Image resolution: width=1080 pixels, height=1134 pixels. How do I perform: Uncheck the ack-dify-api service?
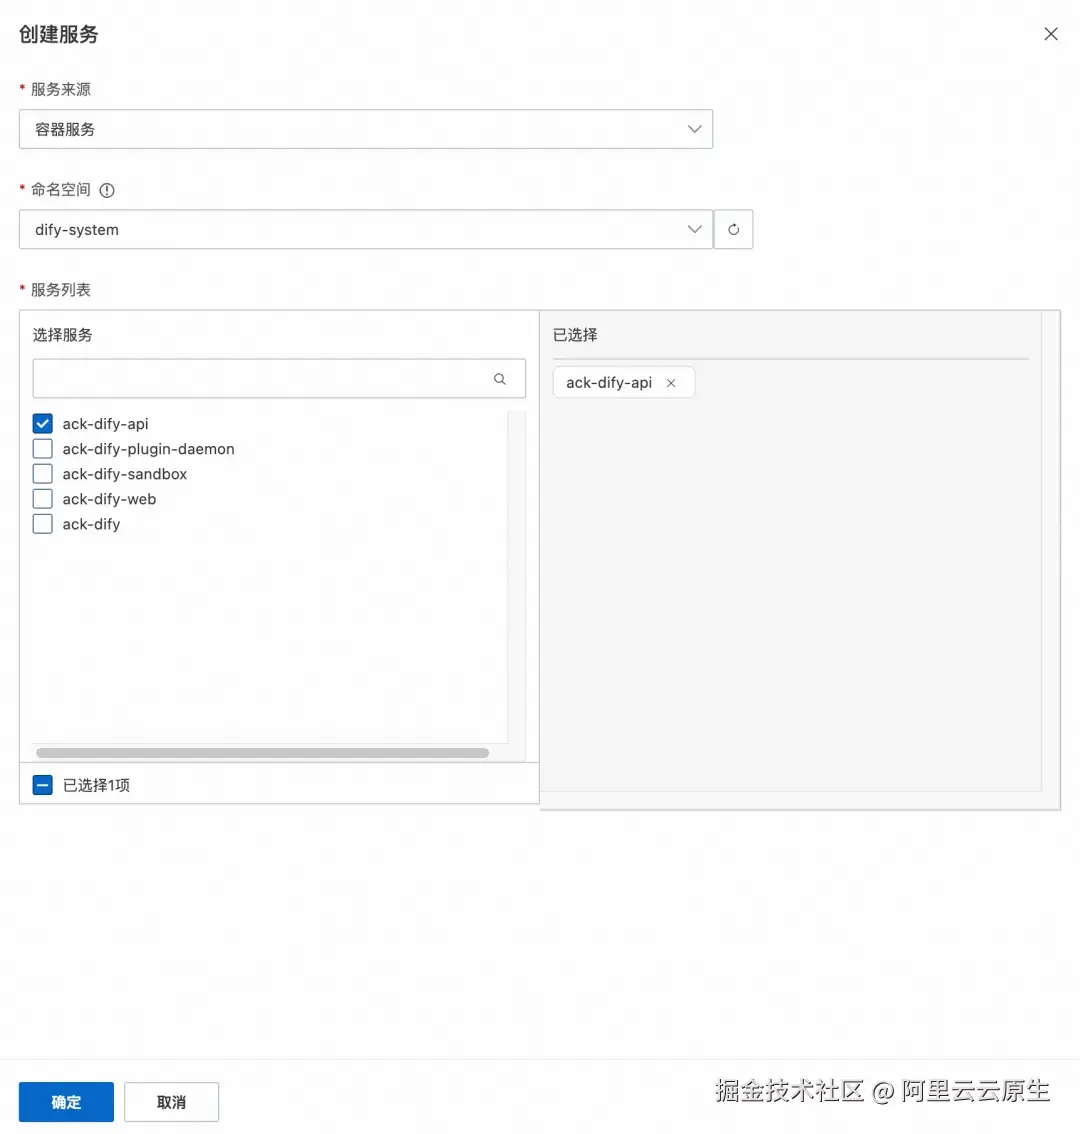coord(42,423)
